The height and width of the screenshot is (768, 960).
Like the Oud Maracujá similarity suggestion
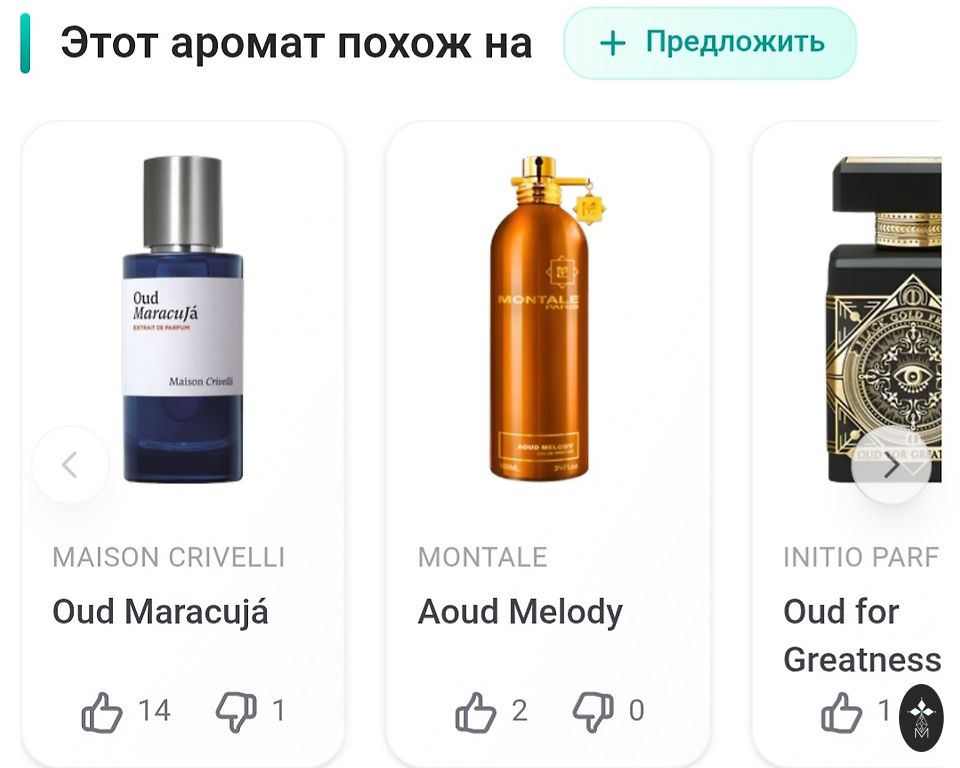102,712
